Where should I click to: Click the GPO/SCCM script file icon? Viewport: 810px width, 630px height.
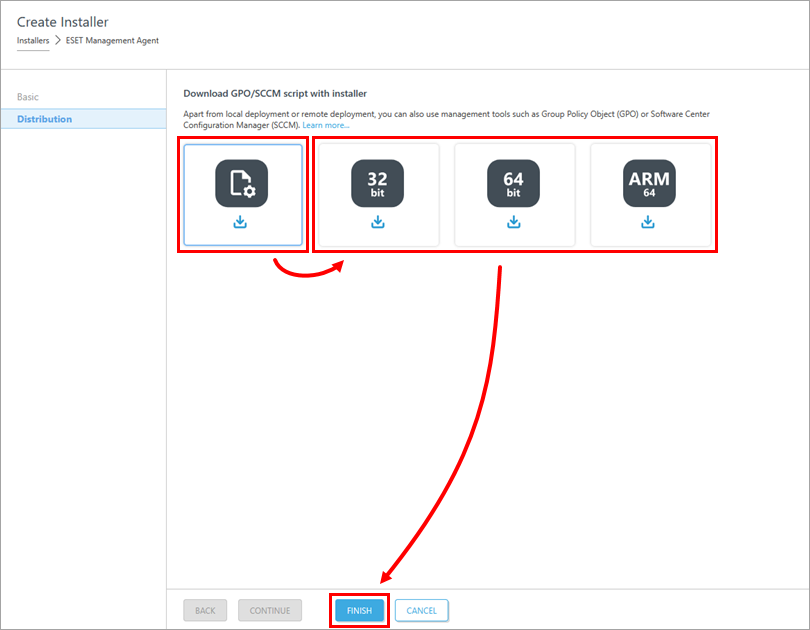tap(241, 183)
